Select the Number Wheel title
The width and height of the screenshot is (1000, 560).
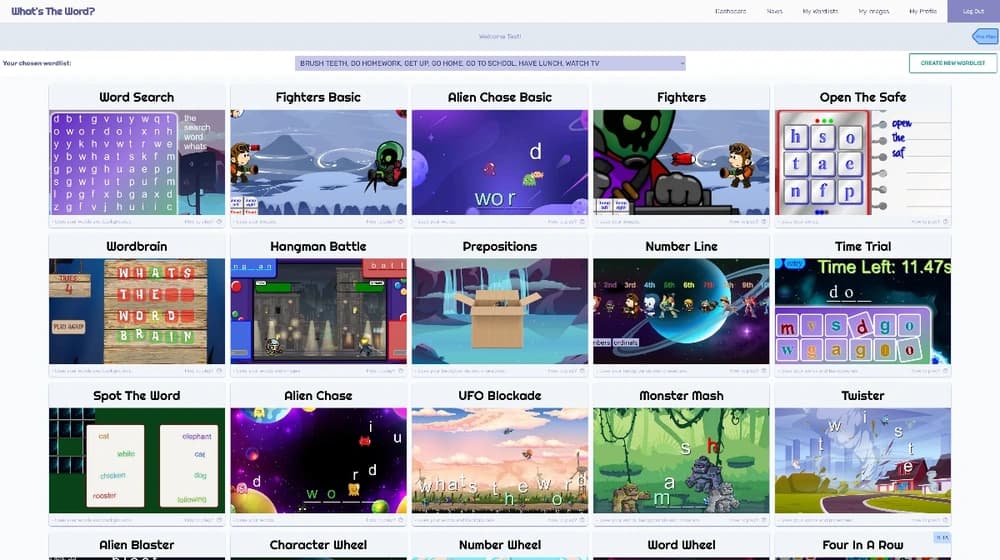click(x=500, y=545)
